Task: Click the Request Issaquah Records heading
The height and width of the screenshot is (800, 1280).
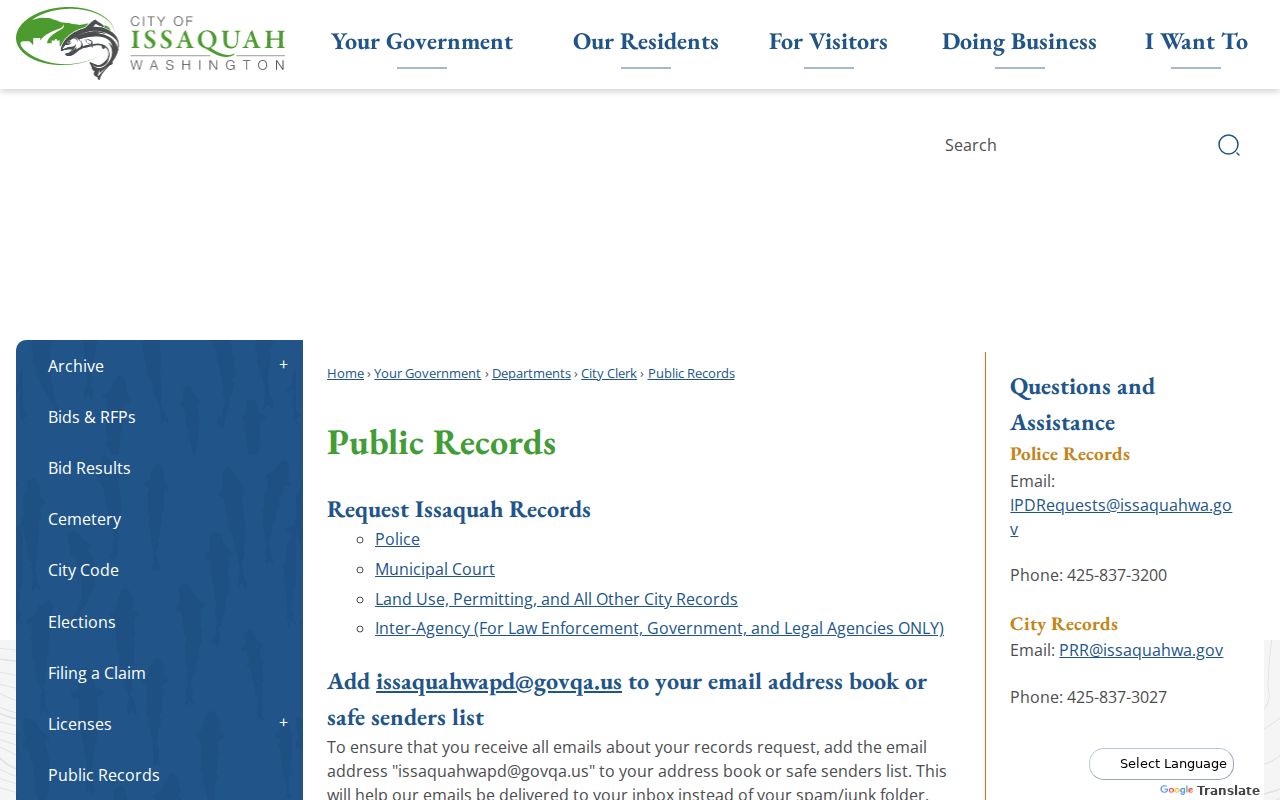Action: click(x=459, y=509)
